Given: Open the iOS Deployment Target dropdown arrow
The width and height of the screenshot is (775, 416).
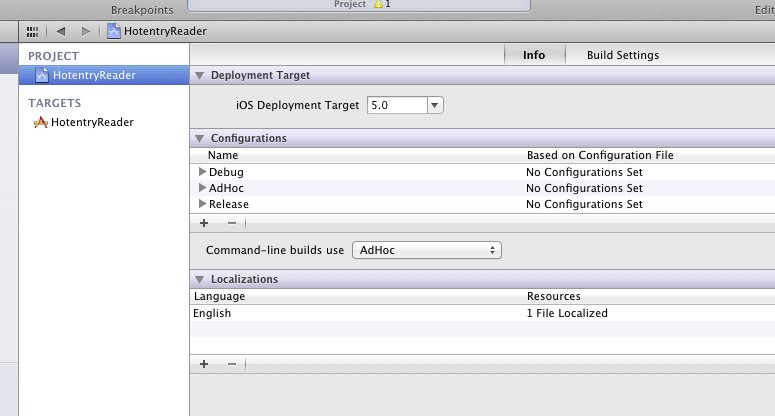Looking at the screenshot, I should pyautogui.click(x=435, y=105).
